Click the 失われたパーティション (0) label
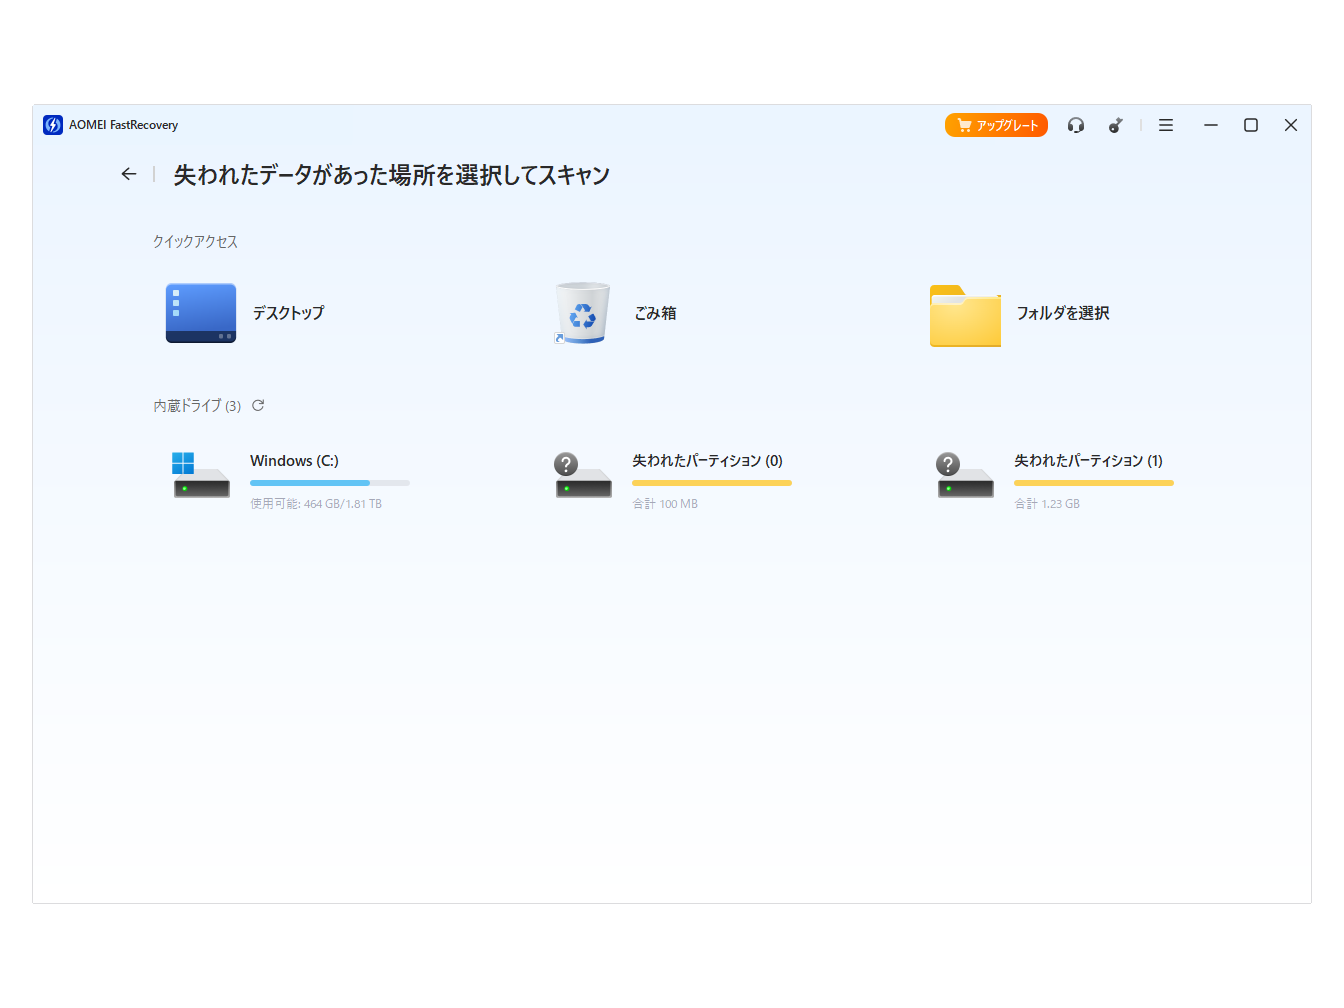 (707, 461)
